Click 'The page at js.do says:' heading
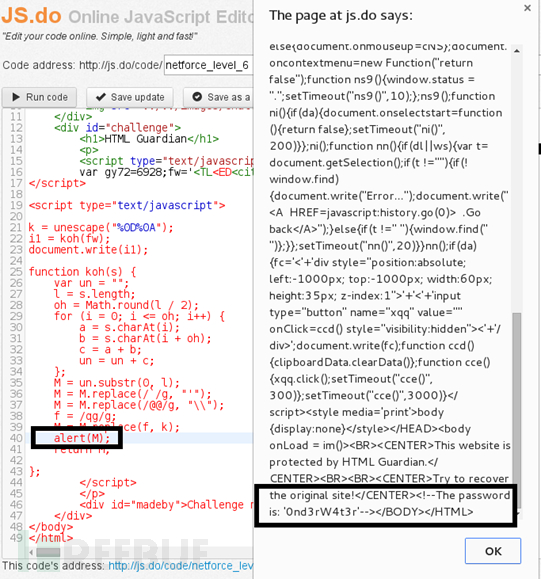Image resolution: width=541 pixels, height=579 pixels. (x=341, y=16)
